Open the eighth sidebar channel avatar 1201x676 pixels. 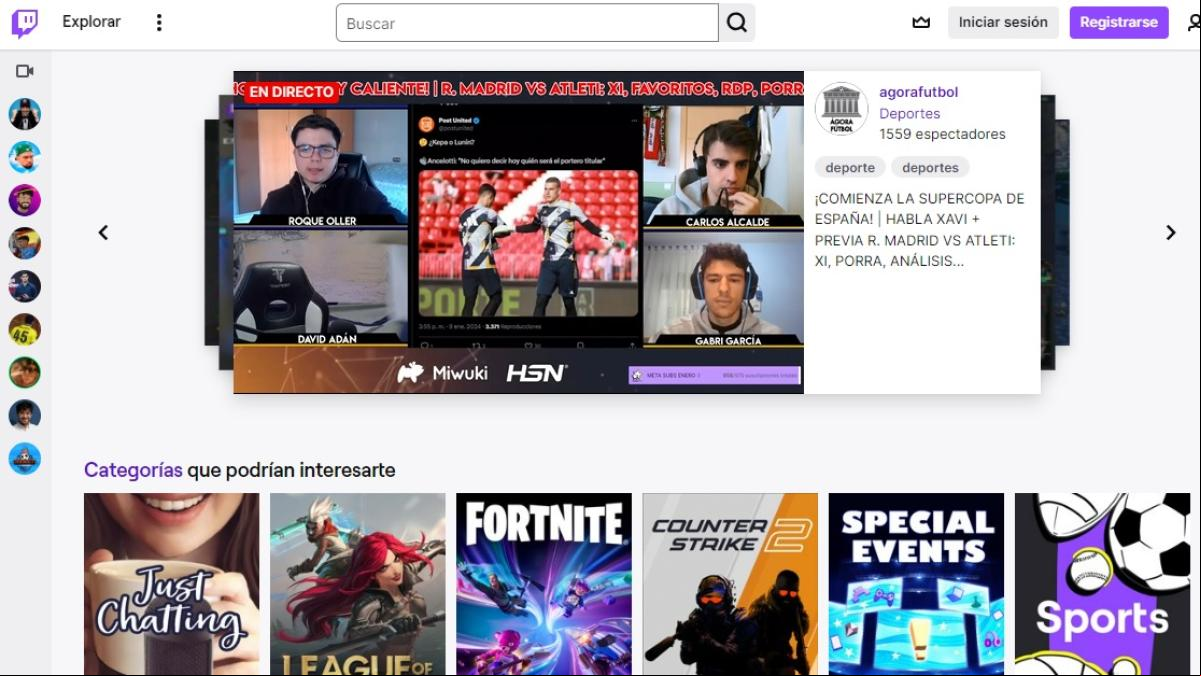pos(25,415)
